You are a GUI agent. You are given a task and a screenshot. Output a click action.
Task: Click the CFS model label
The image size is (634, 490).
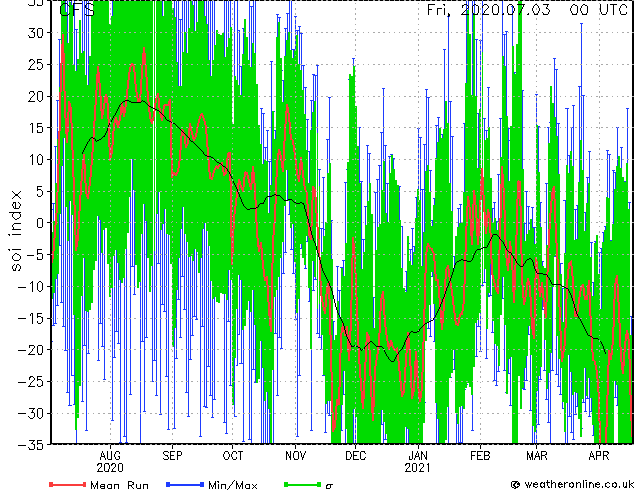pyautogui.click(x=77, y=9)
